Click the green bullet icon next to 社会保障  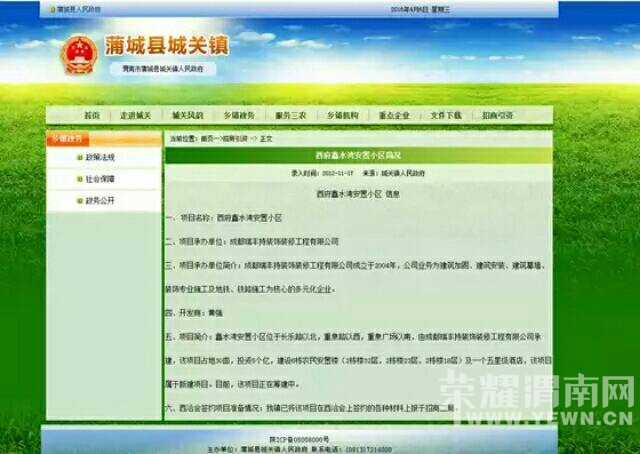80,179
